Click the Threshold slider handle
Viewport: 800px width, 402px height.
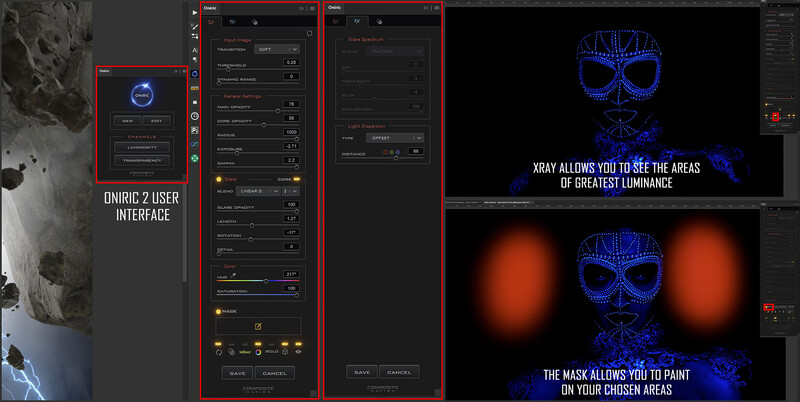tap(228, 69)
